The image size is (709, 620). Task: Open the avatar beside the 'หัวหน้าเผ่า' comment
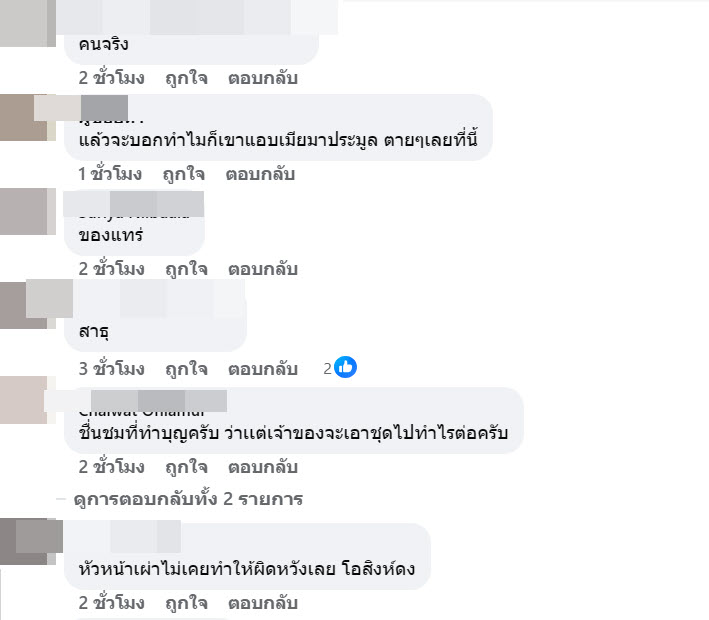(x=28, y=542)
